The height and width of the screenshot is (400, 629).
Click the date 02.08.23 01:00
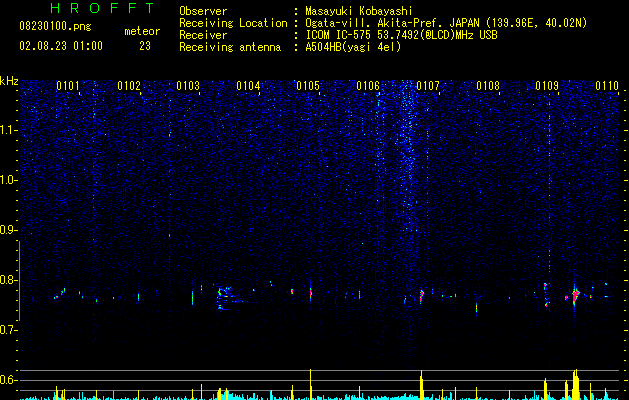tap(61, 46)
